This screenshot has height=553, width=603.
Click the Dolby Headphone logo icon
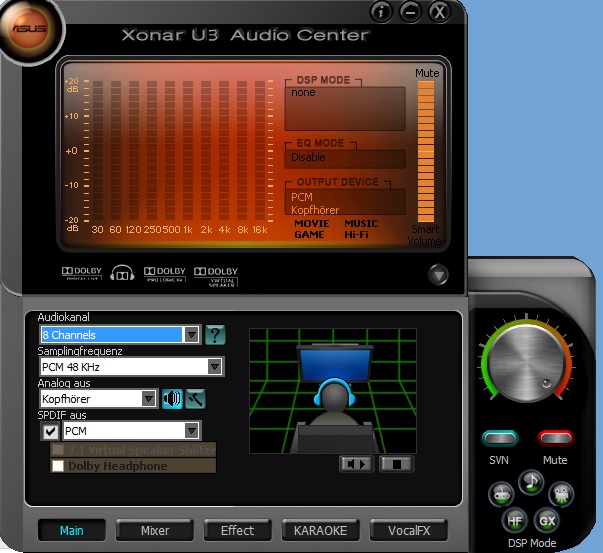[x=122, y=273]
